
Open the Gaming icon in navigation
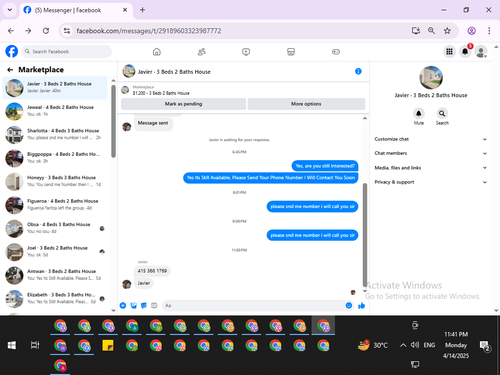(x=336, y=52)
